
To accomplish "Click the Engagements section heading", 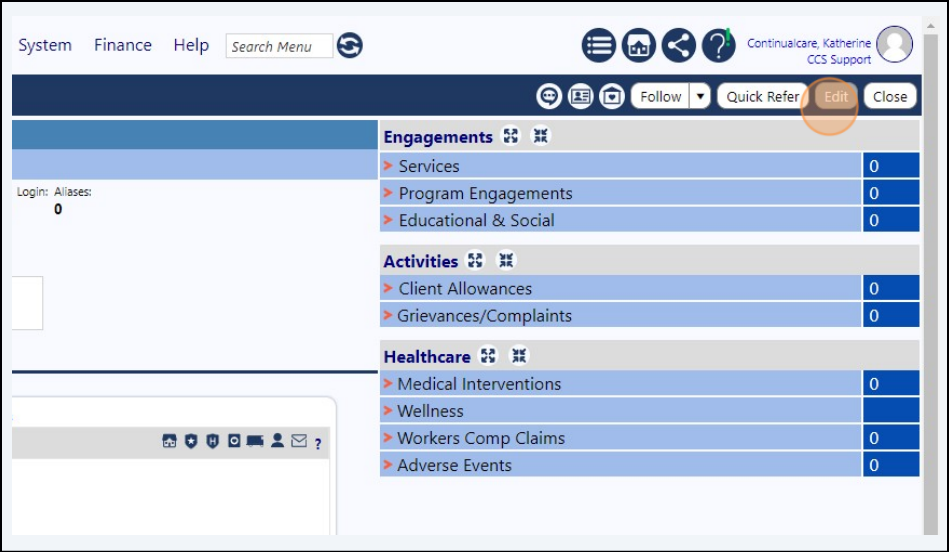I will click(438, 137).
